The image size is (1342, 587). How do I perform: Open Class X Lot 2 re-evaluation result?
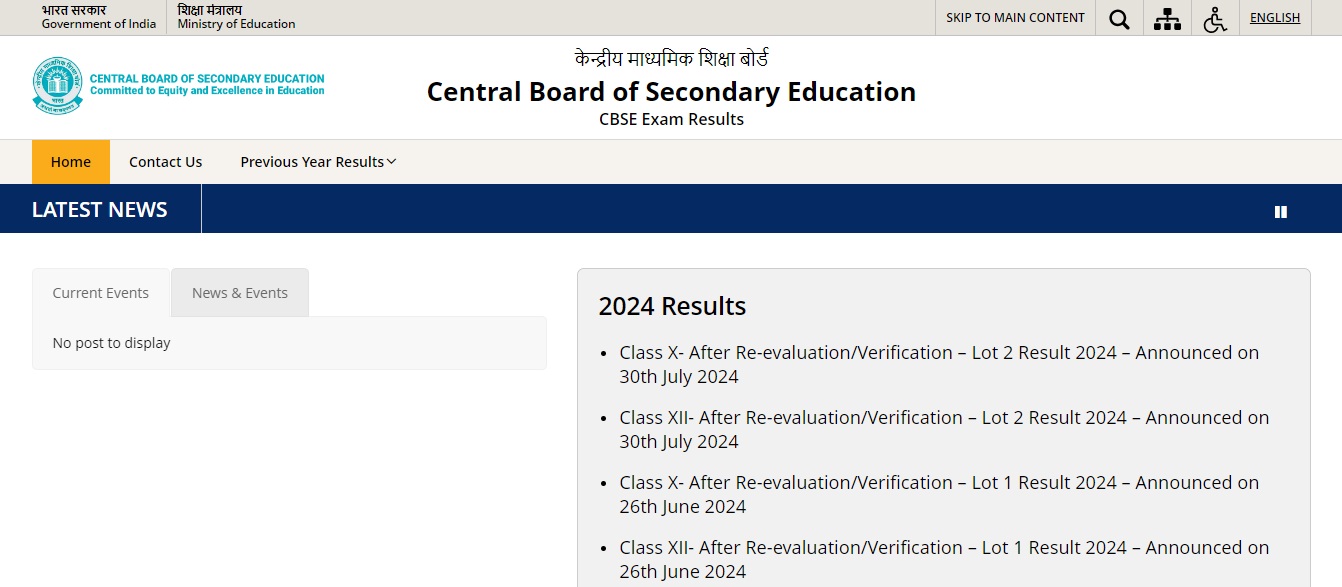pyautogui.click(x=939, y=364)
